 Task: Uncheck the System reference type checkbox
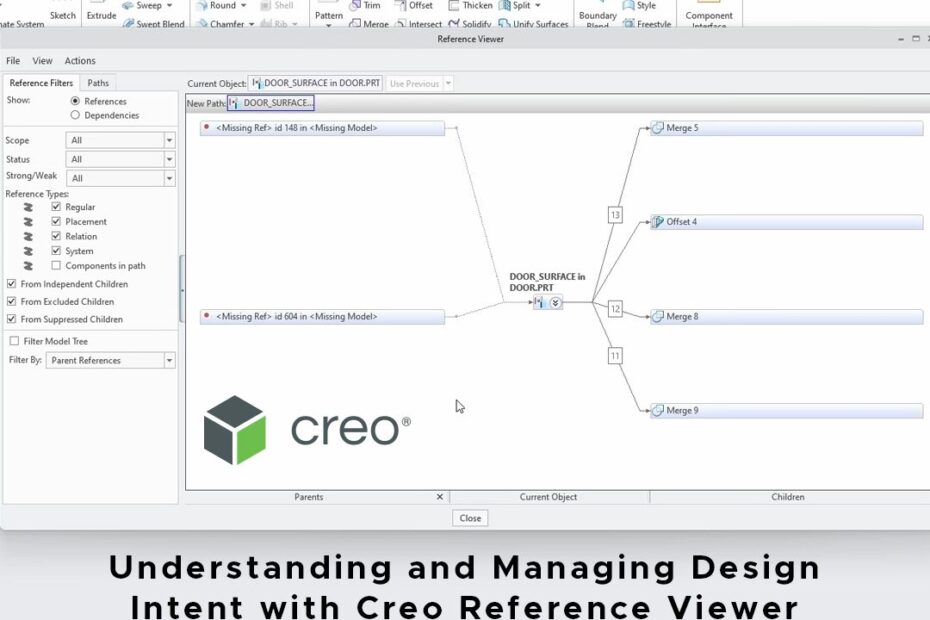(56, 250)
